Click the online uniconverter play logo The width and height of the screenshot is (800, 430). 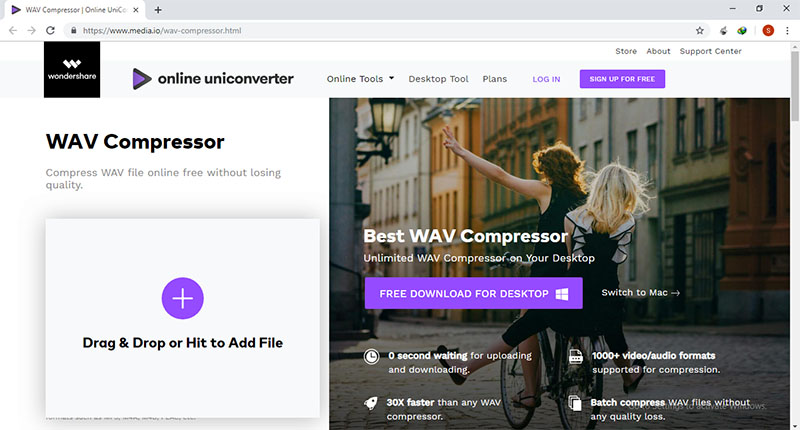click(x=142, y=79)
